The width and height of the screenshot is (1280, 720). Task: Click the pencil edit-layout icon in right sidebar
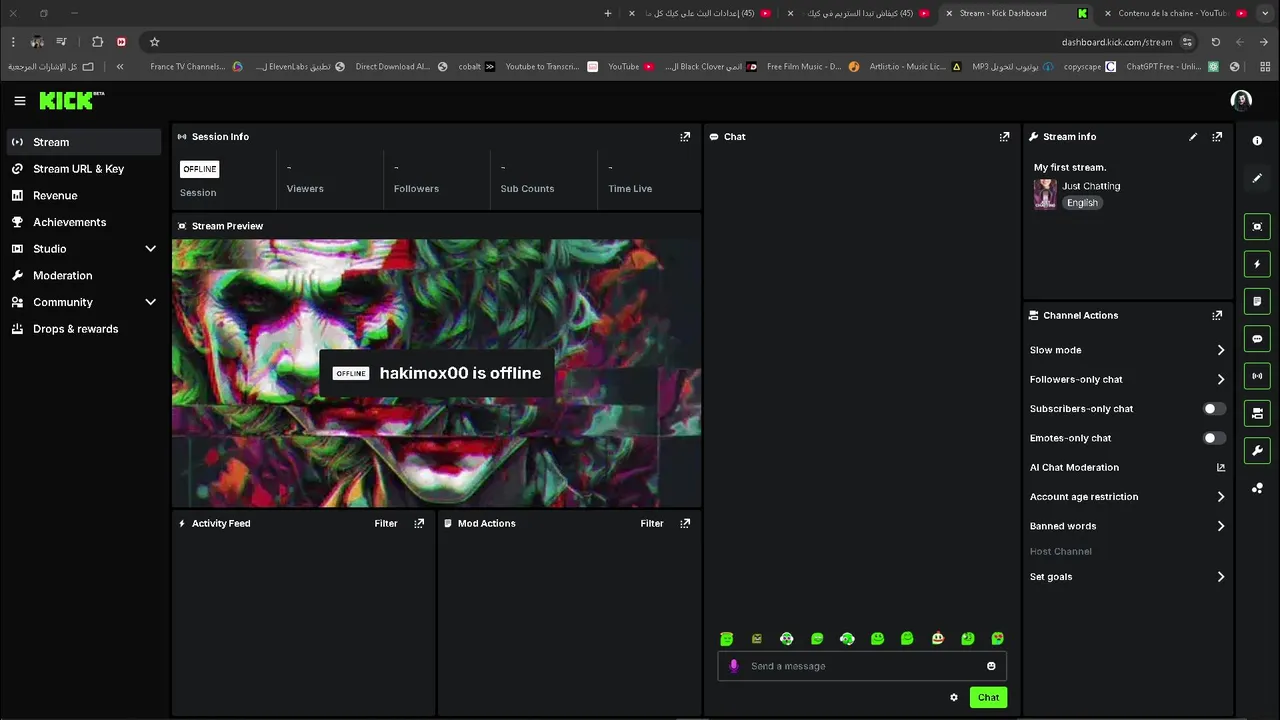tap(1257, 178)
